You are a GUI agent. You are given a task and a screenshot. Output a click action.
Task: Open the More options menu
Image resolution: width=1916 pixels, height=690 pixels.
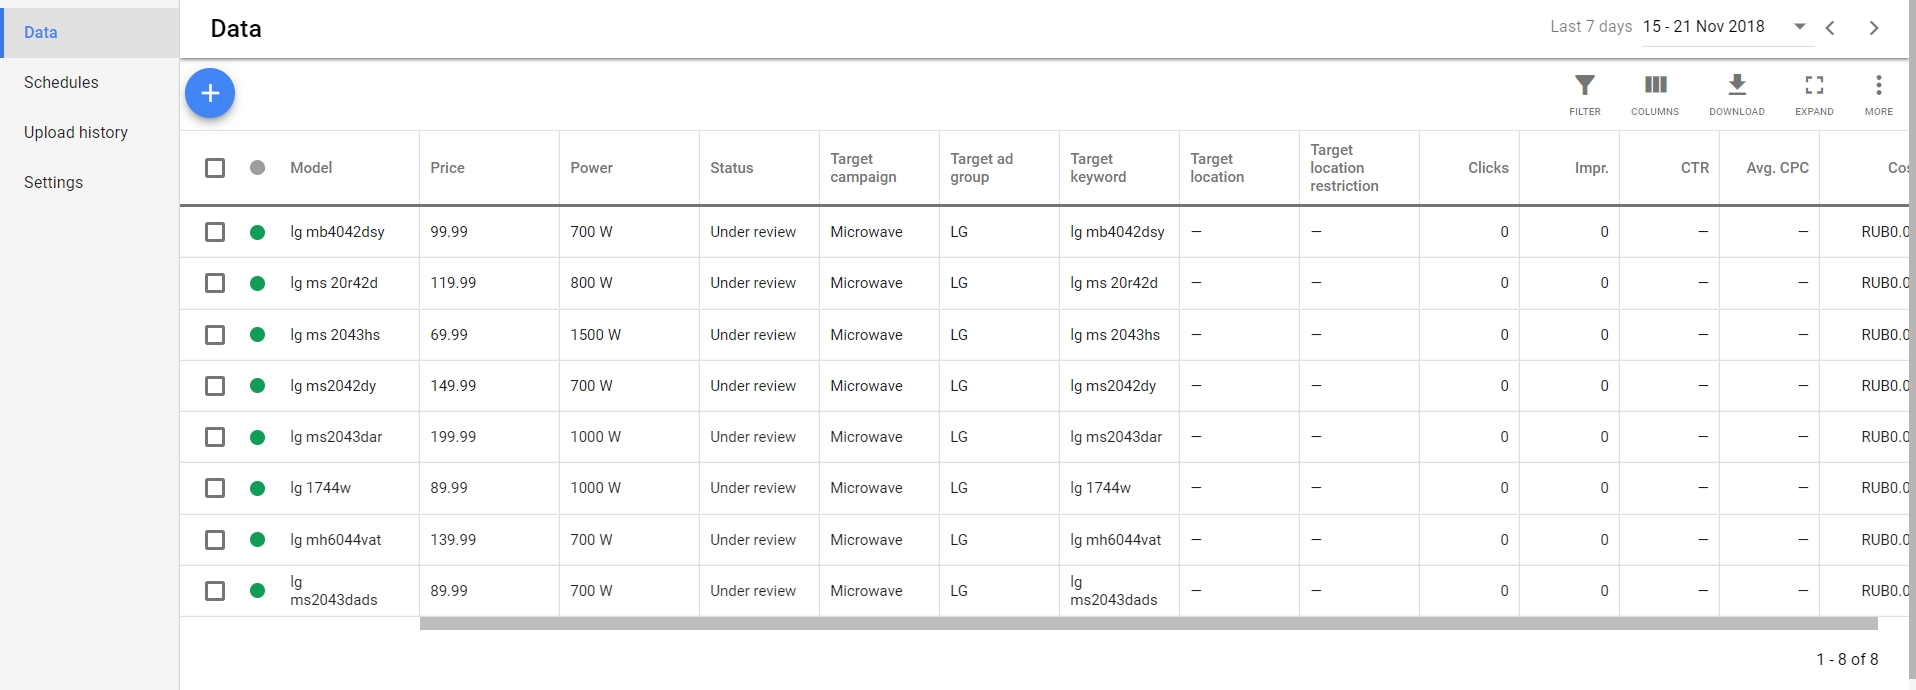[1879, 95]
